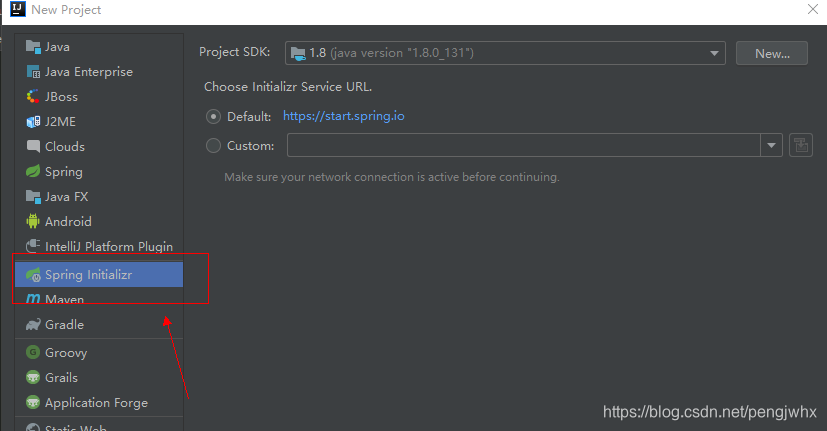Click the Java FX folder icon
The height and width of the screenshot is (431, 827).
pos(33,197)
